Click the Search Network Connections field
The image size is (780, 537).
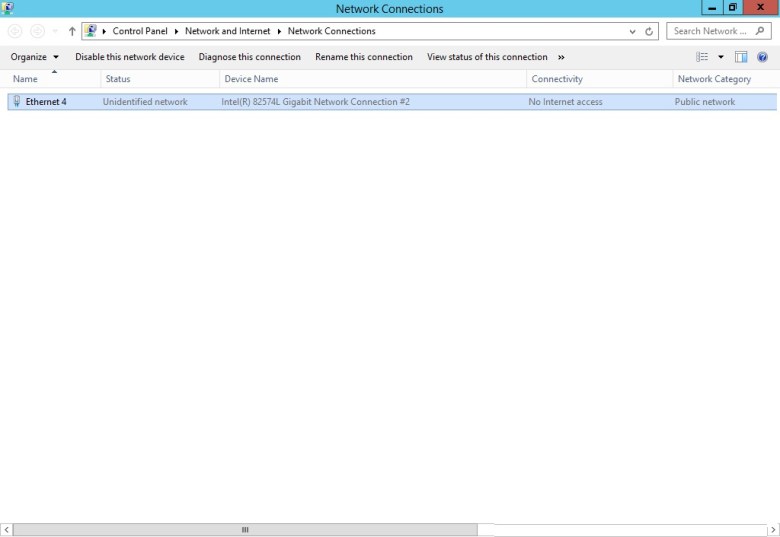click(710, 31)
